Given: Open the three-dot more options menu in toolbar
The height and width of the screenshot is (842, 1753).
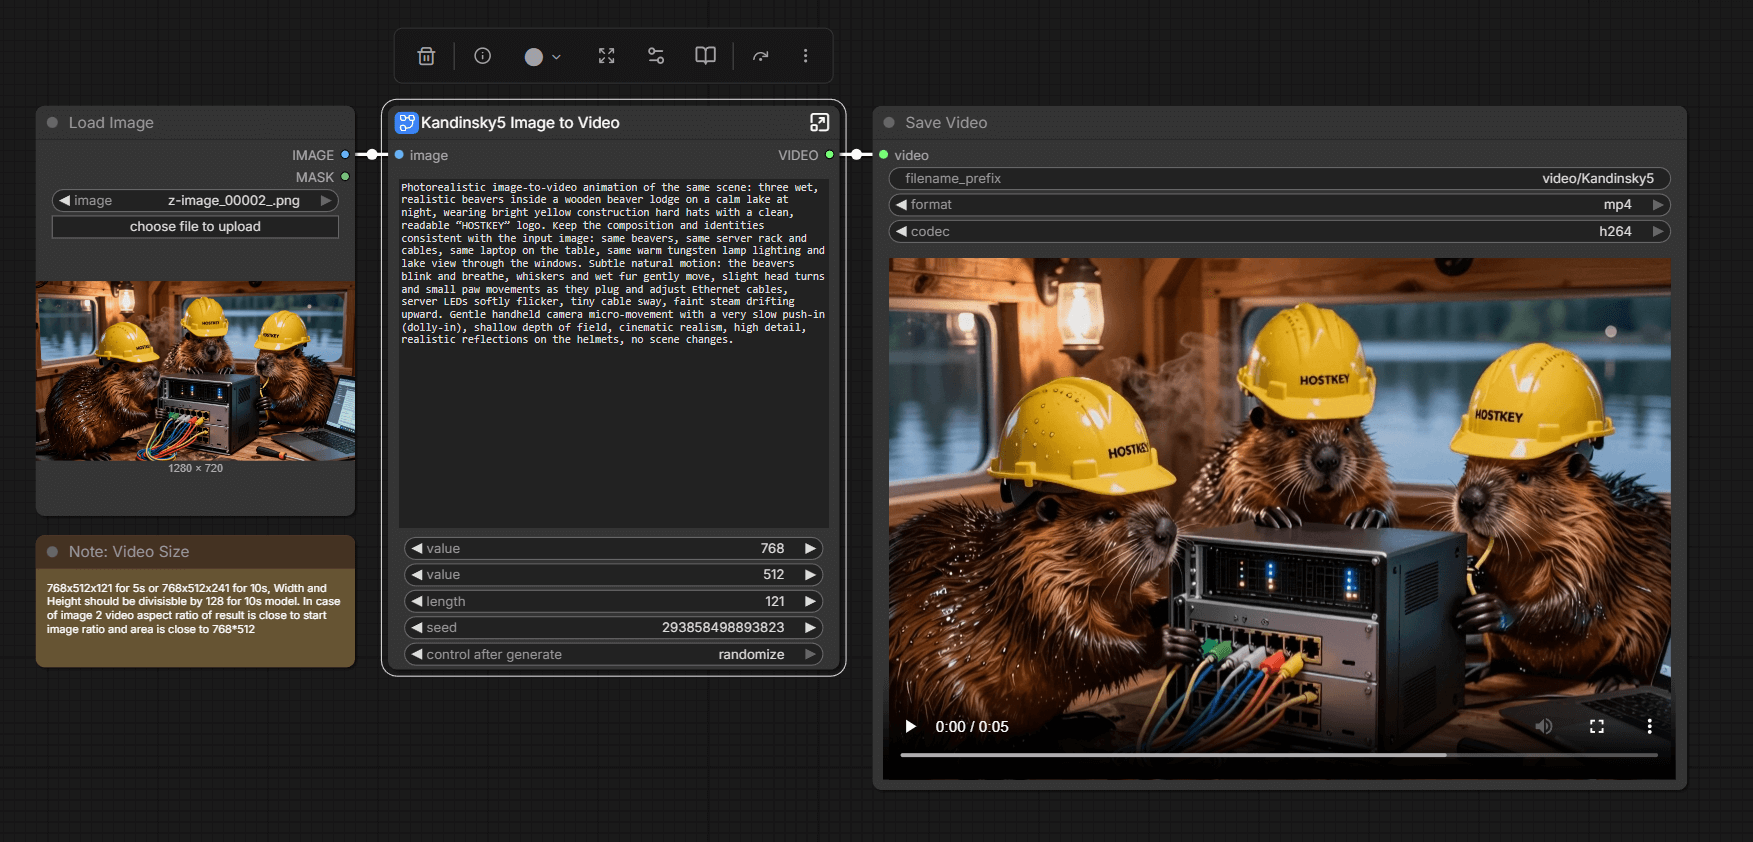Looking at the screenshot, I should pyautogui.click(x=805, y=56).
